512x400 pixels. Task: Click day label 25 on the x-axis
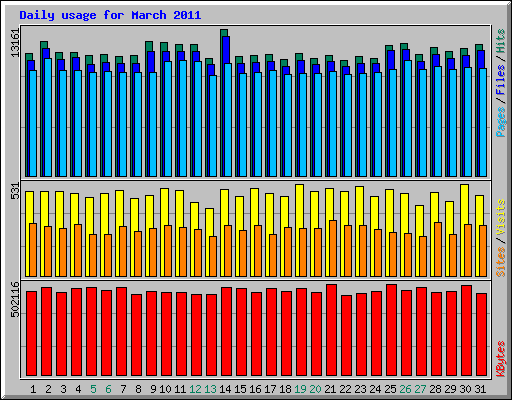[390, 389]
